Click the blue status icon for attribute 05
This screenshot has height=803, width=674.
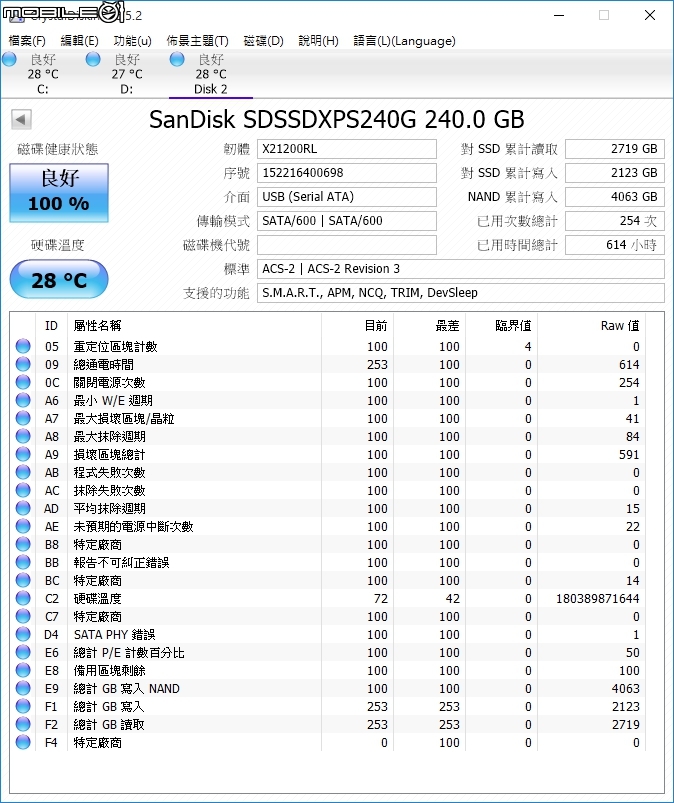coord(23,346)
